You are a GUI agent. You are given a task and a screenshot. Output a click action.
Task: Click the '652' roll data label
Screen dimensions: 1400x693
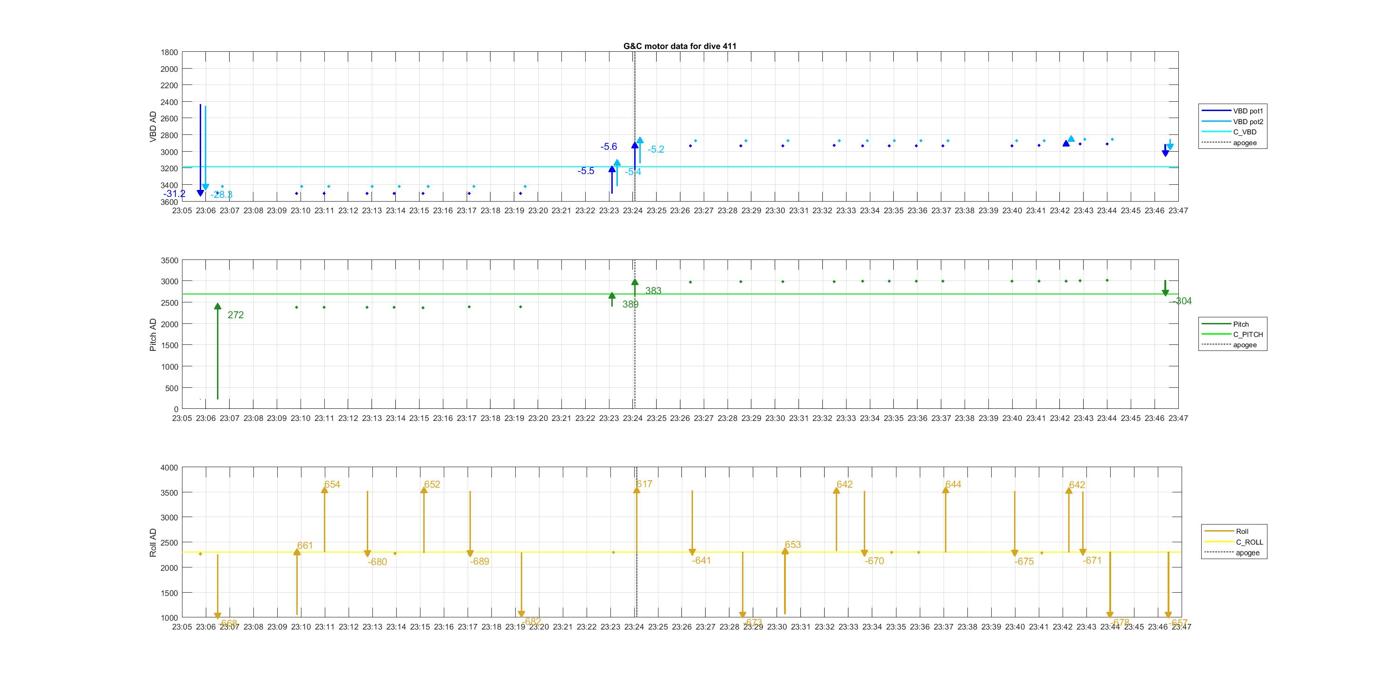tap(432, 485)
